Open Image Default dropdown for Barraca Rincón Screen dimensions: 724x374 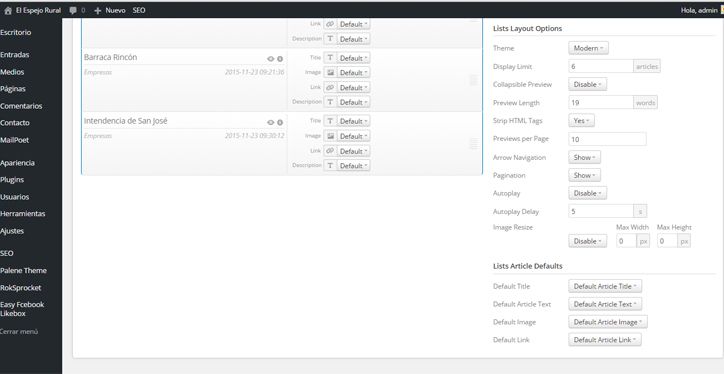(354, 72)
